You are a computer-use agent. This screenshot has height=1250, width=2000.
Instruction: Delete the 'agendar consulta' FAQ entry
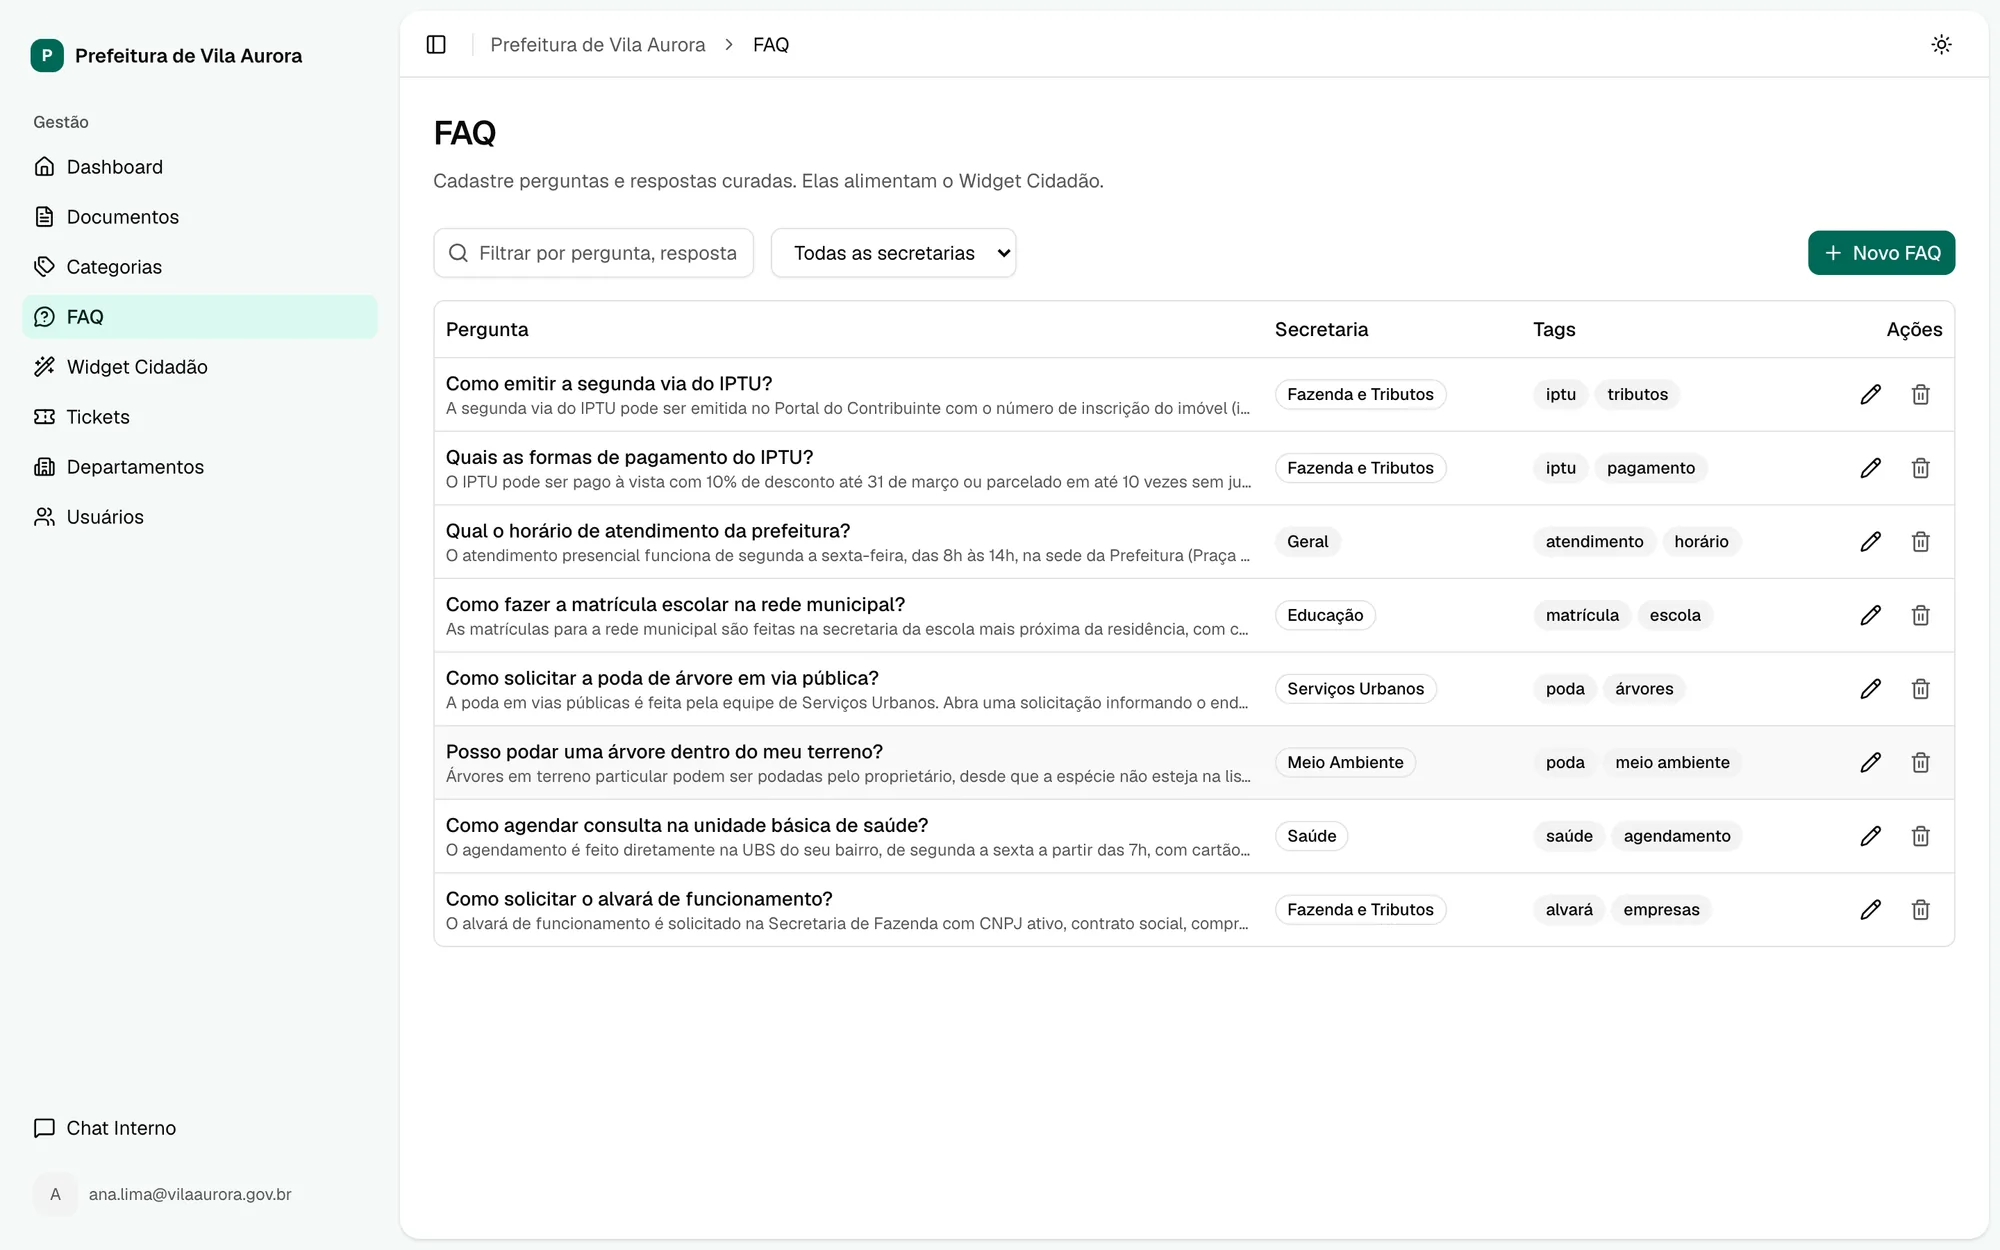click(x=1920, y=836)
